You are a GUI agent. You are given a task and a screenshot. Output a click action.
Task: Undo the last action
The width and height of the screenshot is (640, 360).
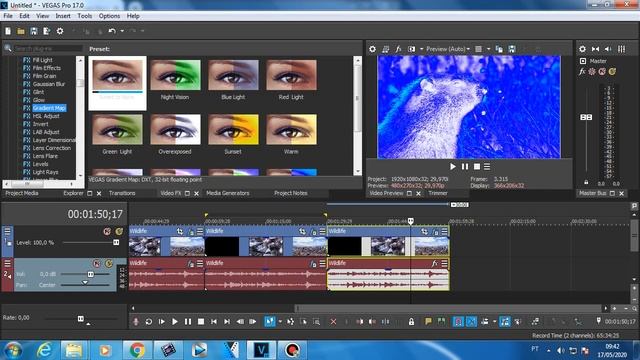[x=112, y=31]
